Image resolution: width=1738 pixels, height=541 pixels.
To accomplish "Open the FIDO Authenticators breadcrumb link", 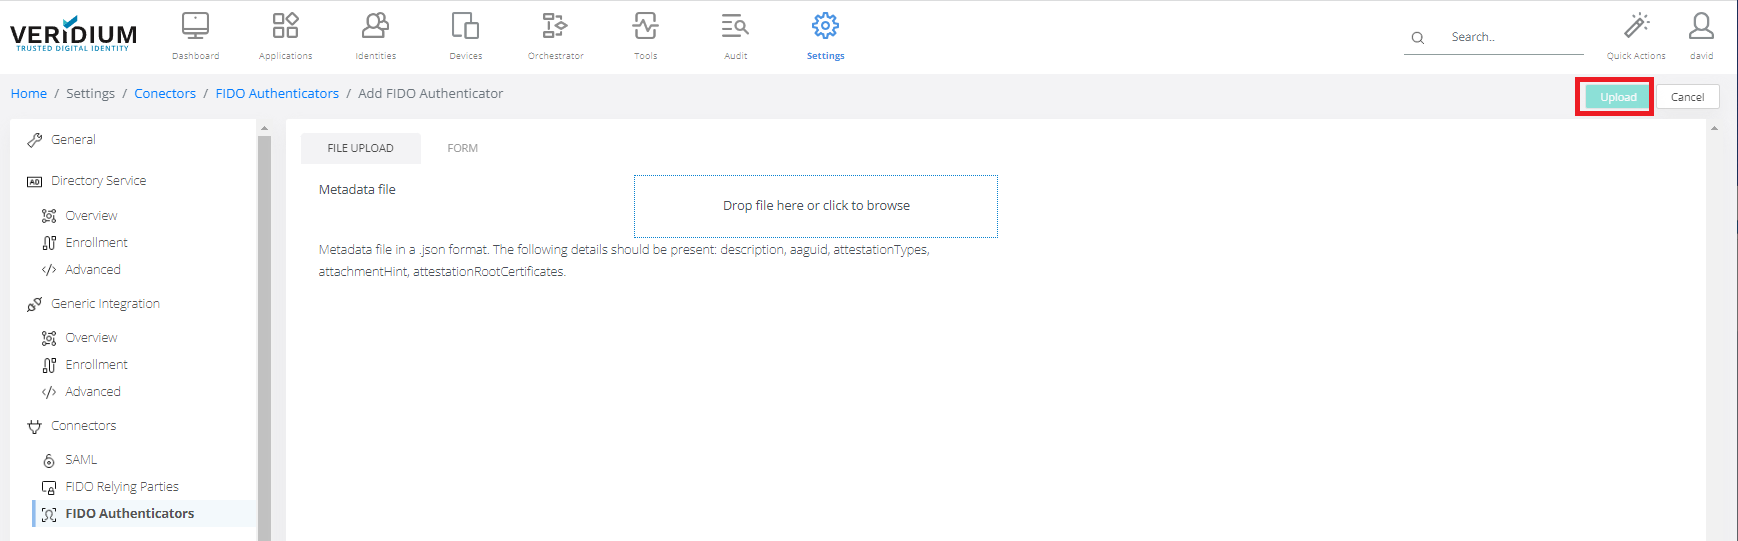I will [277, 93].
